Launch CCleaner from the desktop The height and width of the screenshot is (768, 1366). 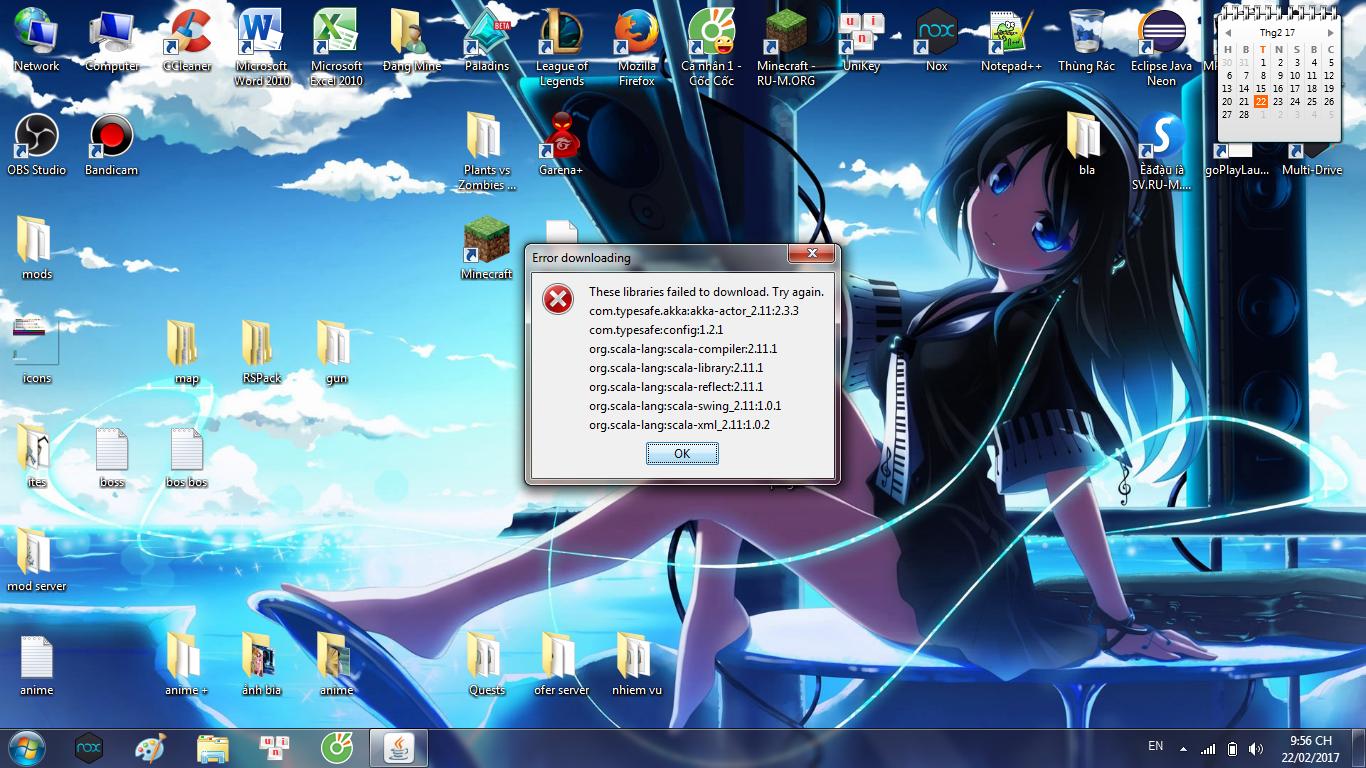(x=187, y=41)
